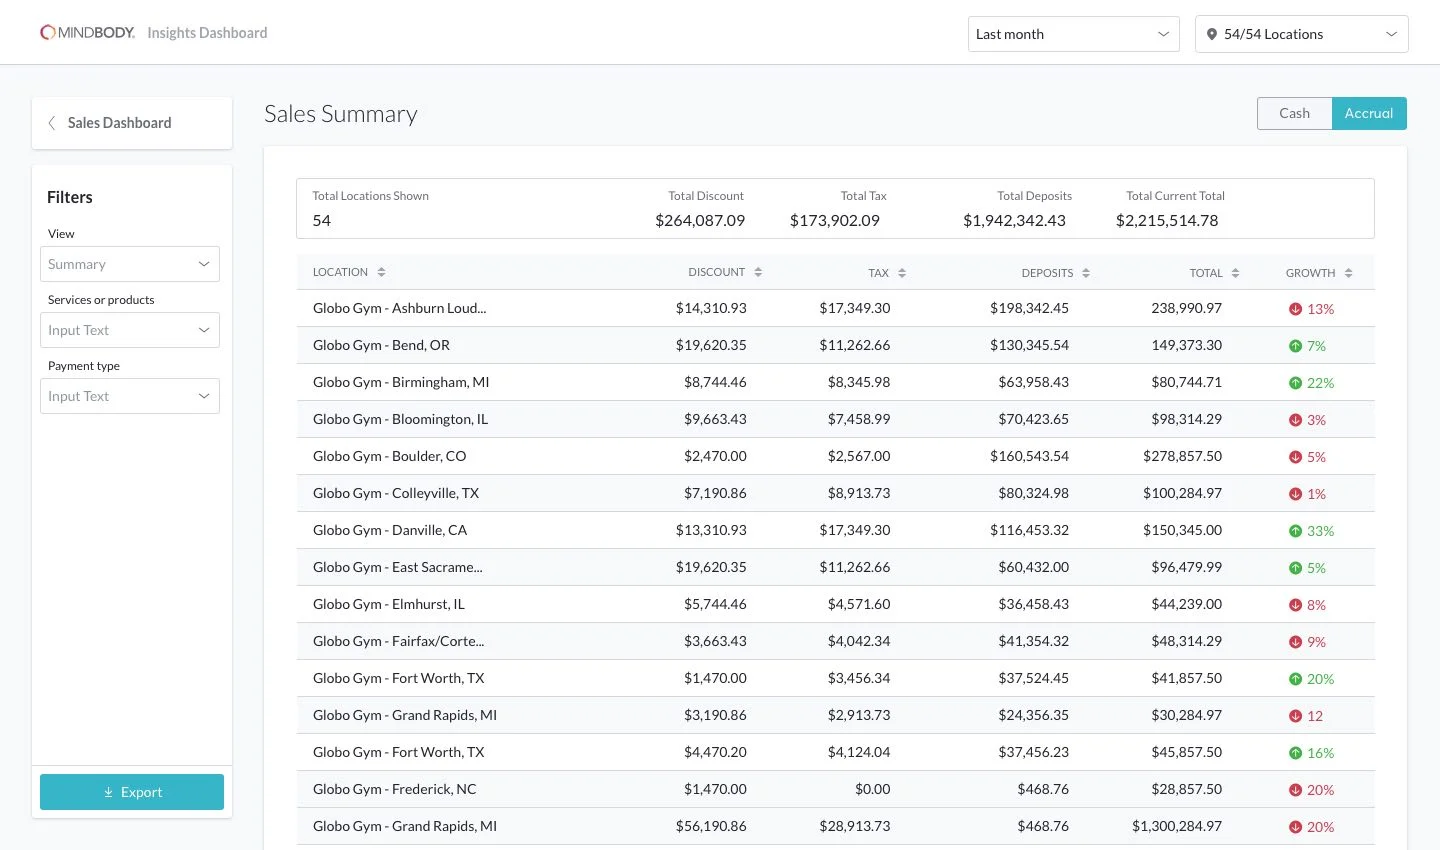This screenshot has width=1440, height=850.
Task: Click the Total Discount value $264,087.09
Action: pos(700,220)
